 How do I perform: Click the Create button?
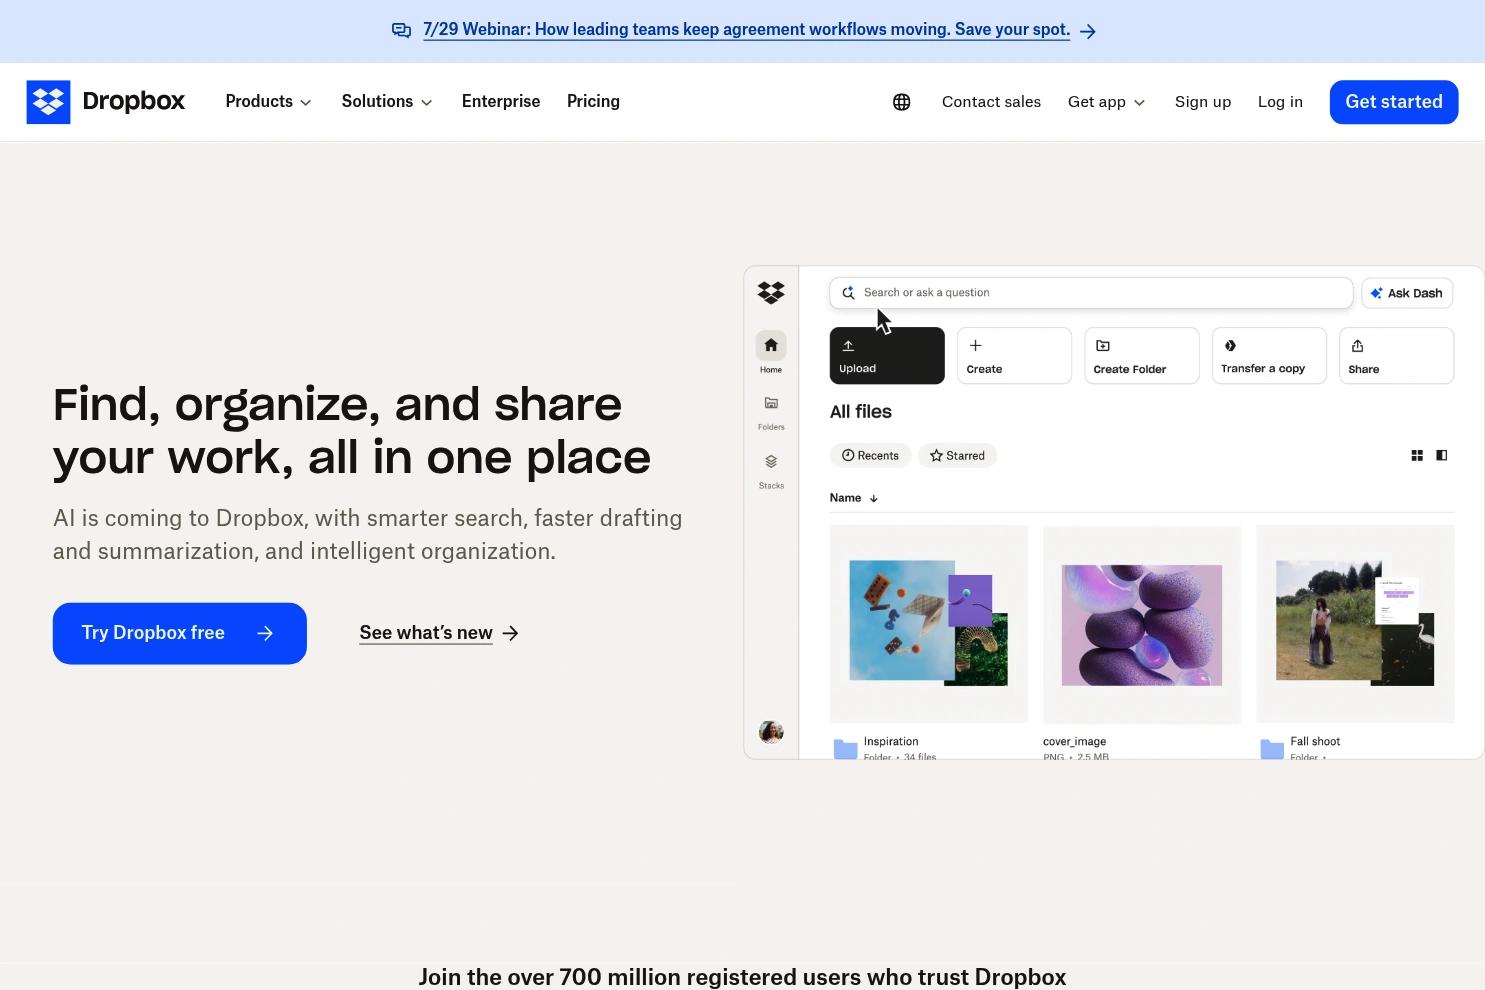coord(1014,356)
